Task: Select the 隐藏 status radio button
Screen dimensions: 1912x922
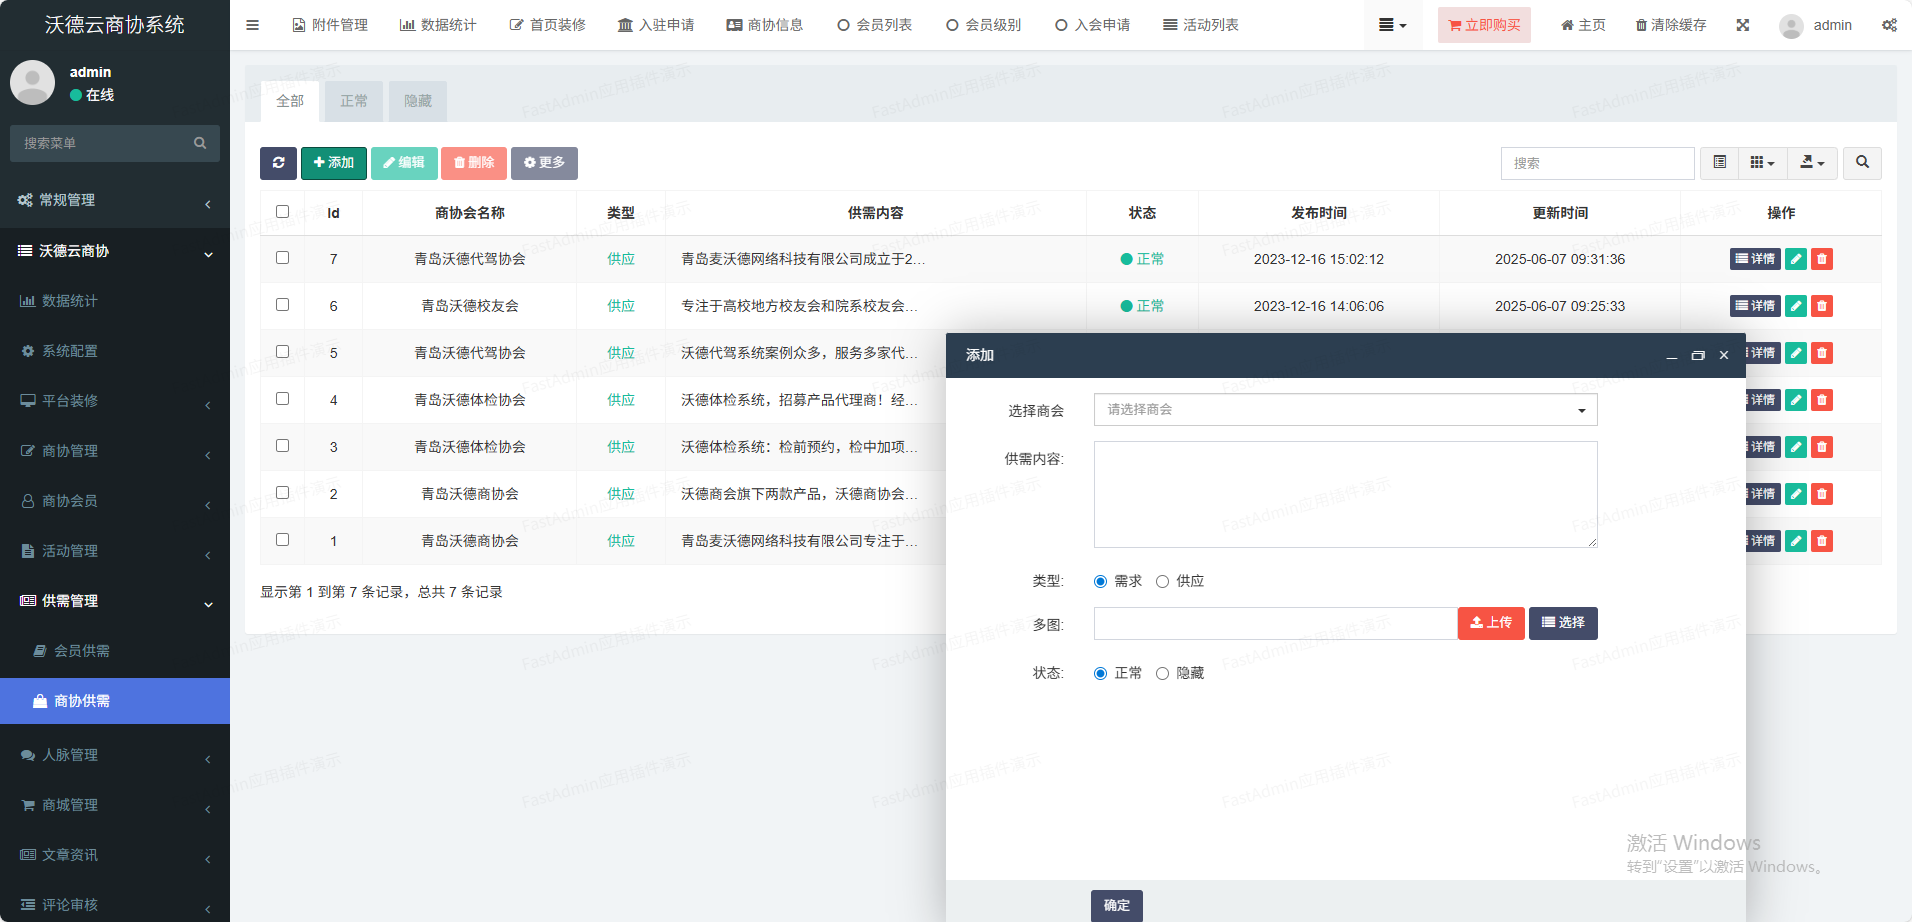Action: tap(1162, 674)
